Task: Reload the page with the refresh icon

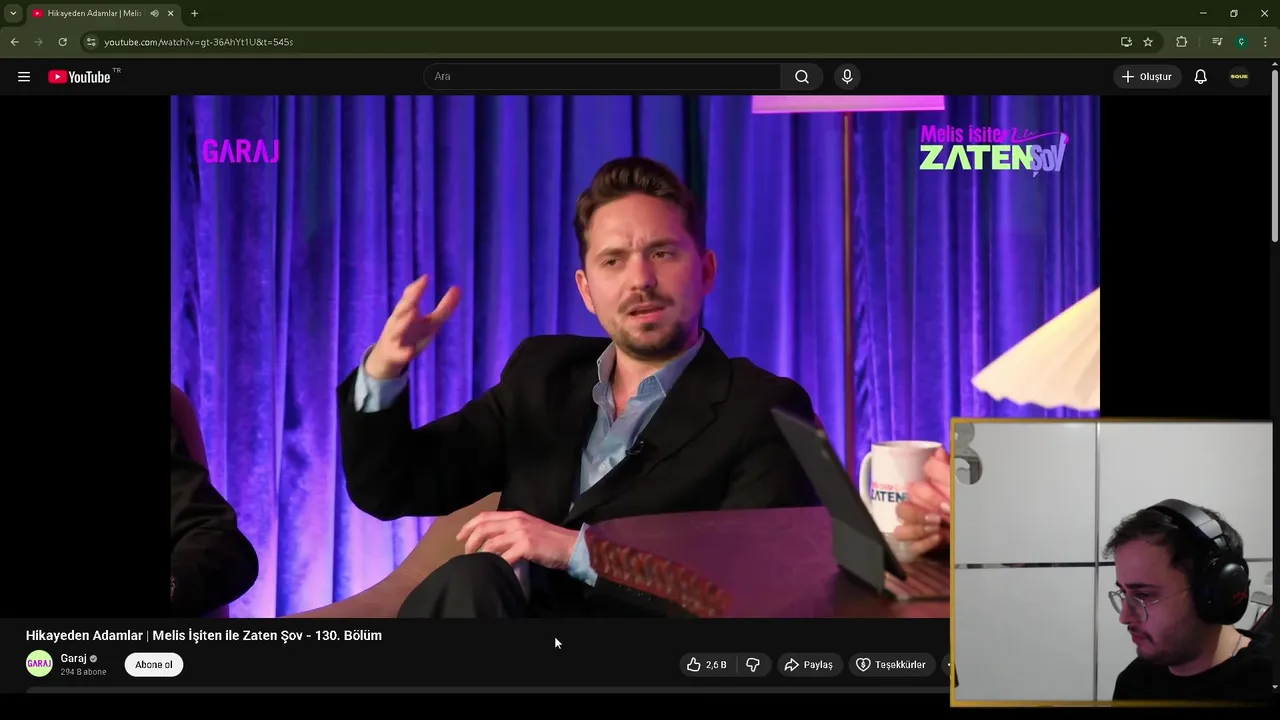Action: click(x=62, y=42)
